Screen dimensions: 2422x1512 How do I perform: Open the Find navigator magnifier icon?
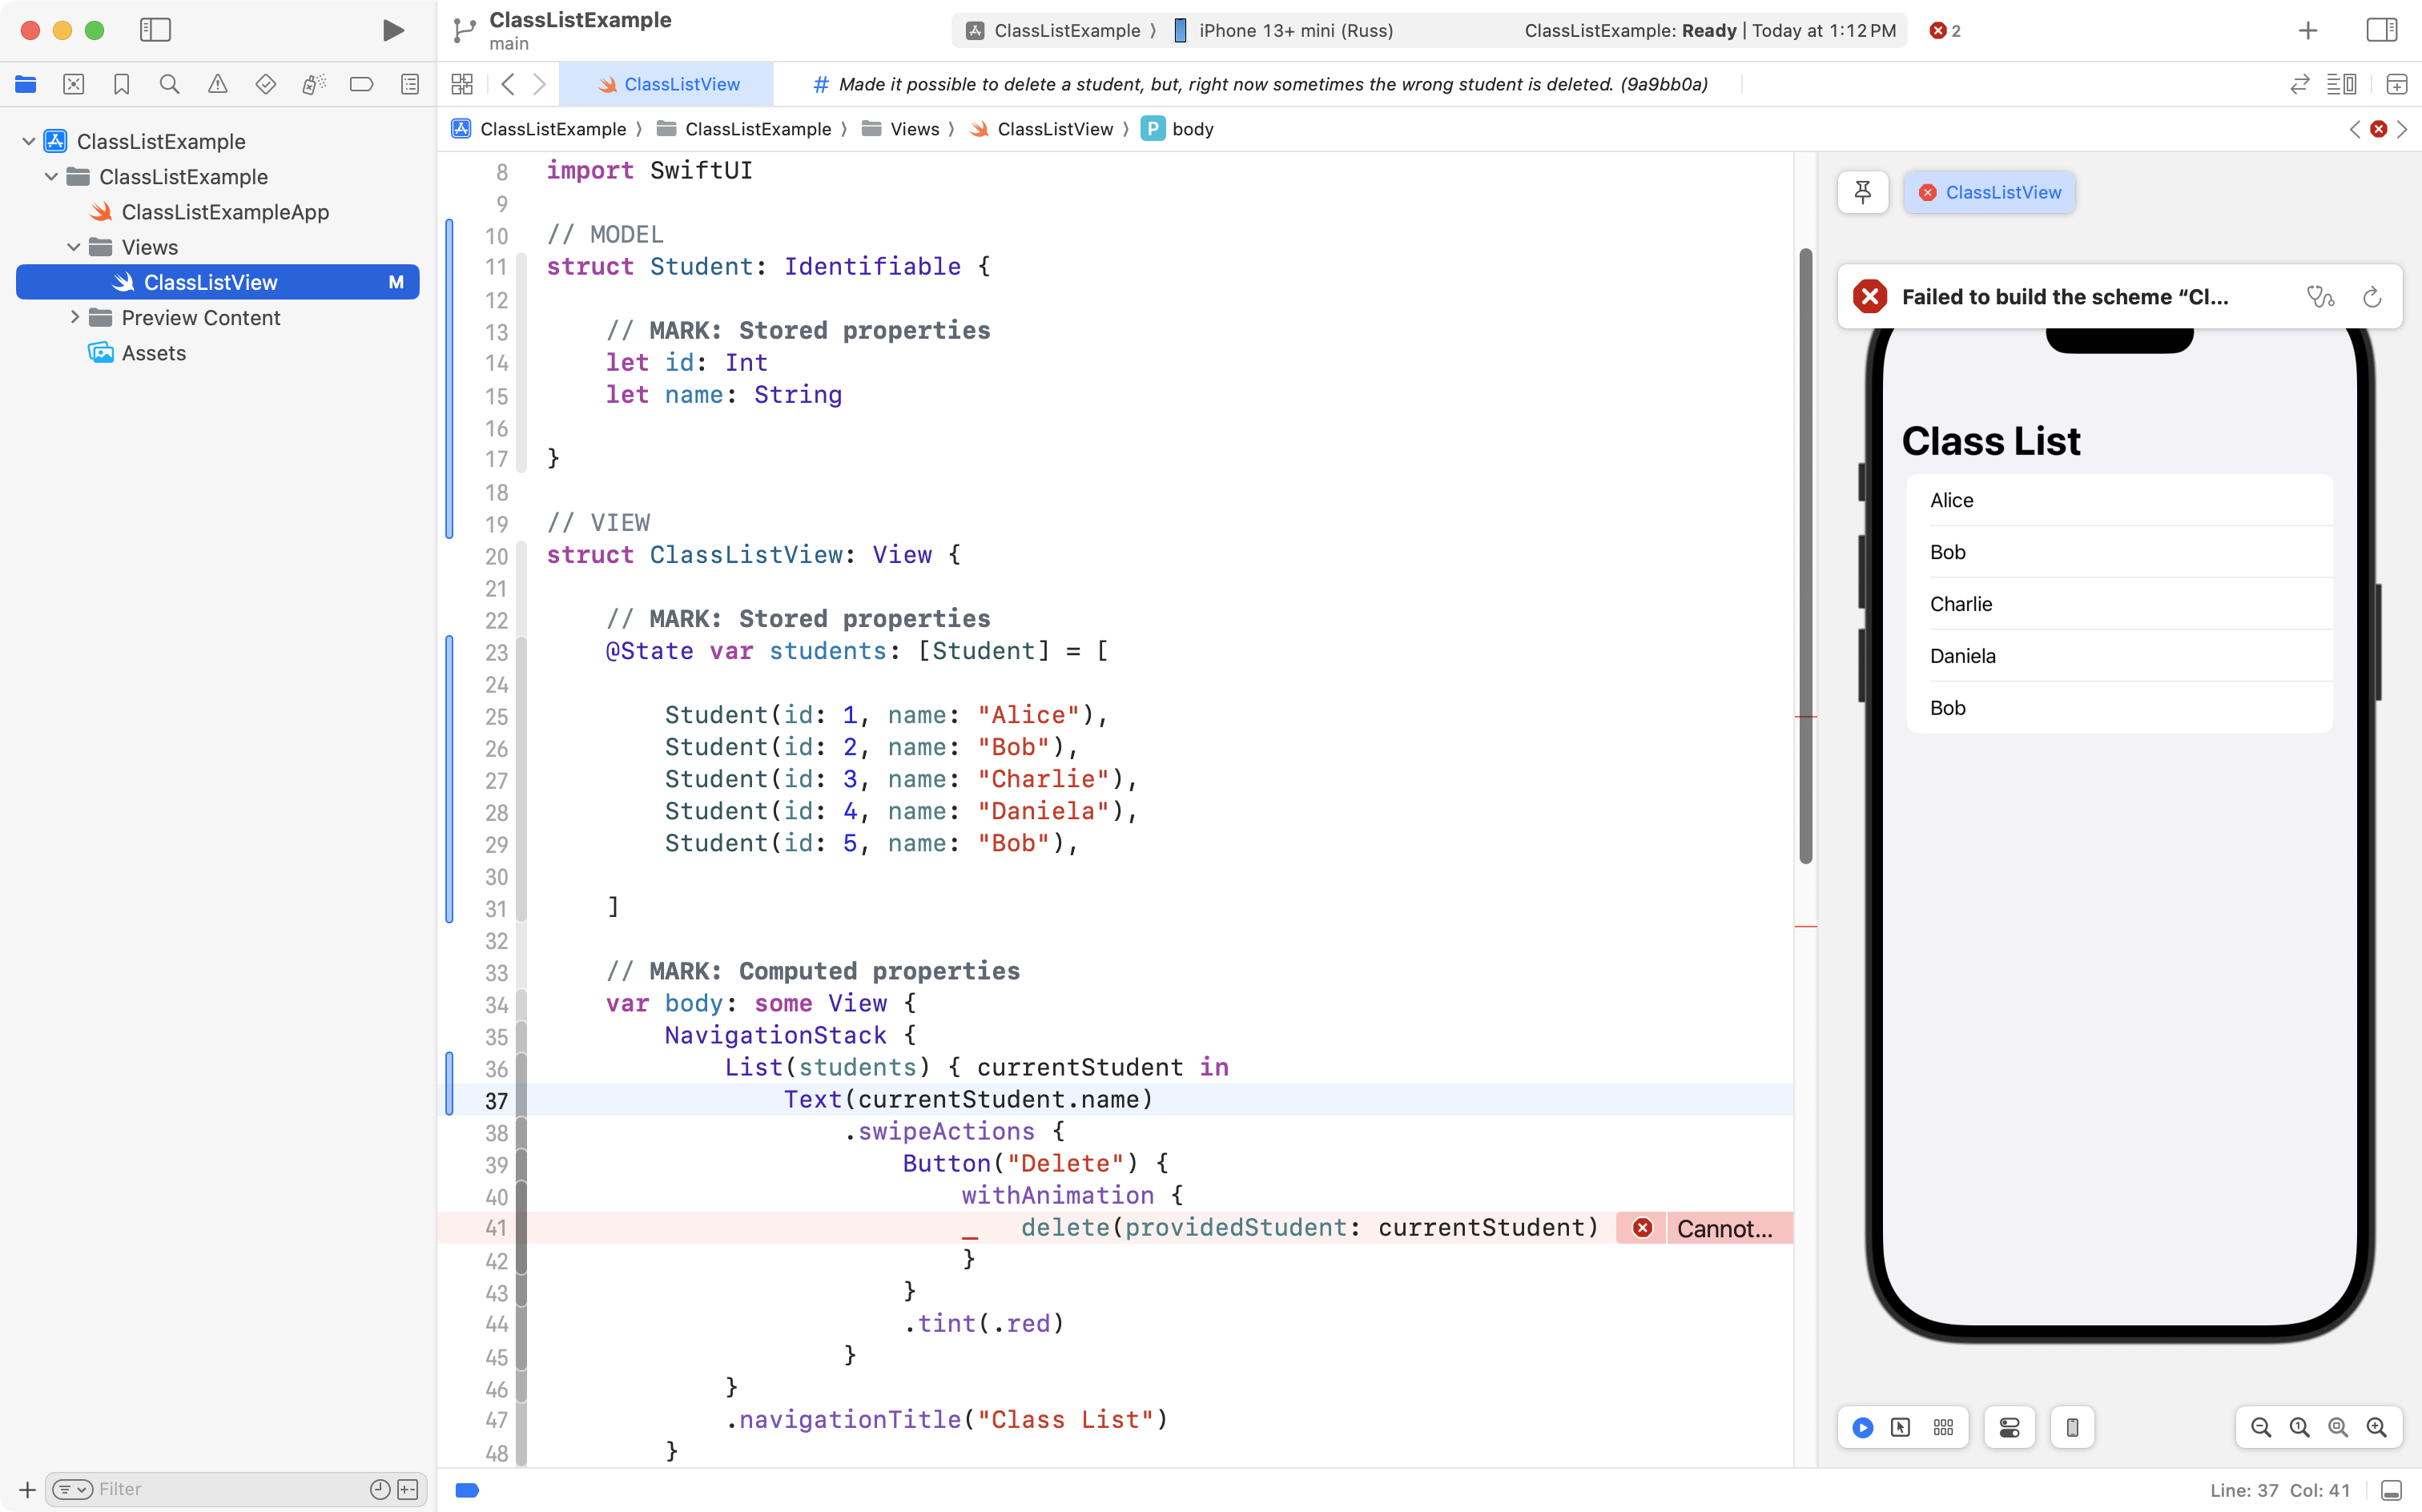click(169, 84)
